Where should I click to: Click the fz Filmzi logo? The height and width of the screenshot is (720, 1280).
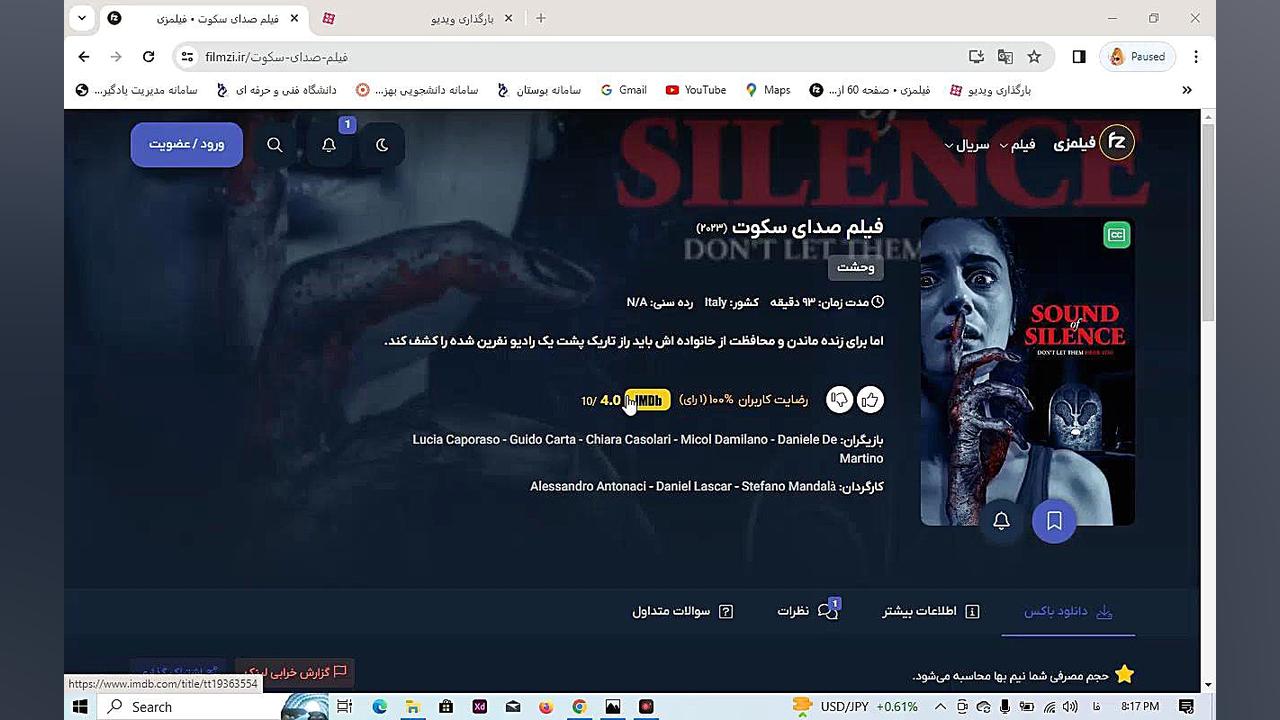coord(1117,142)
